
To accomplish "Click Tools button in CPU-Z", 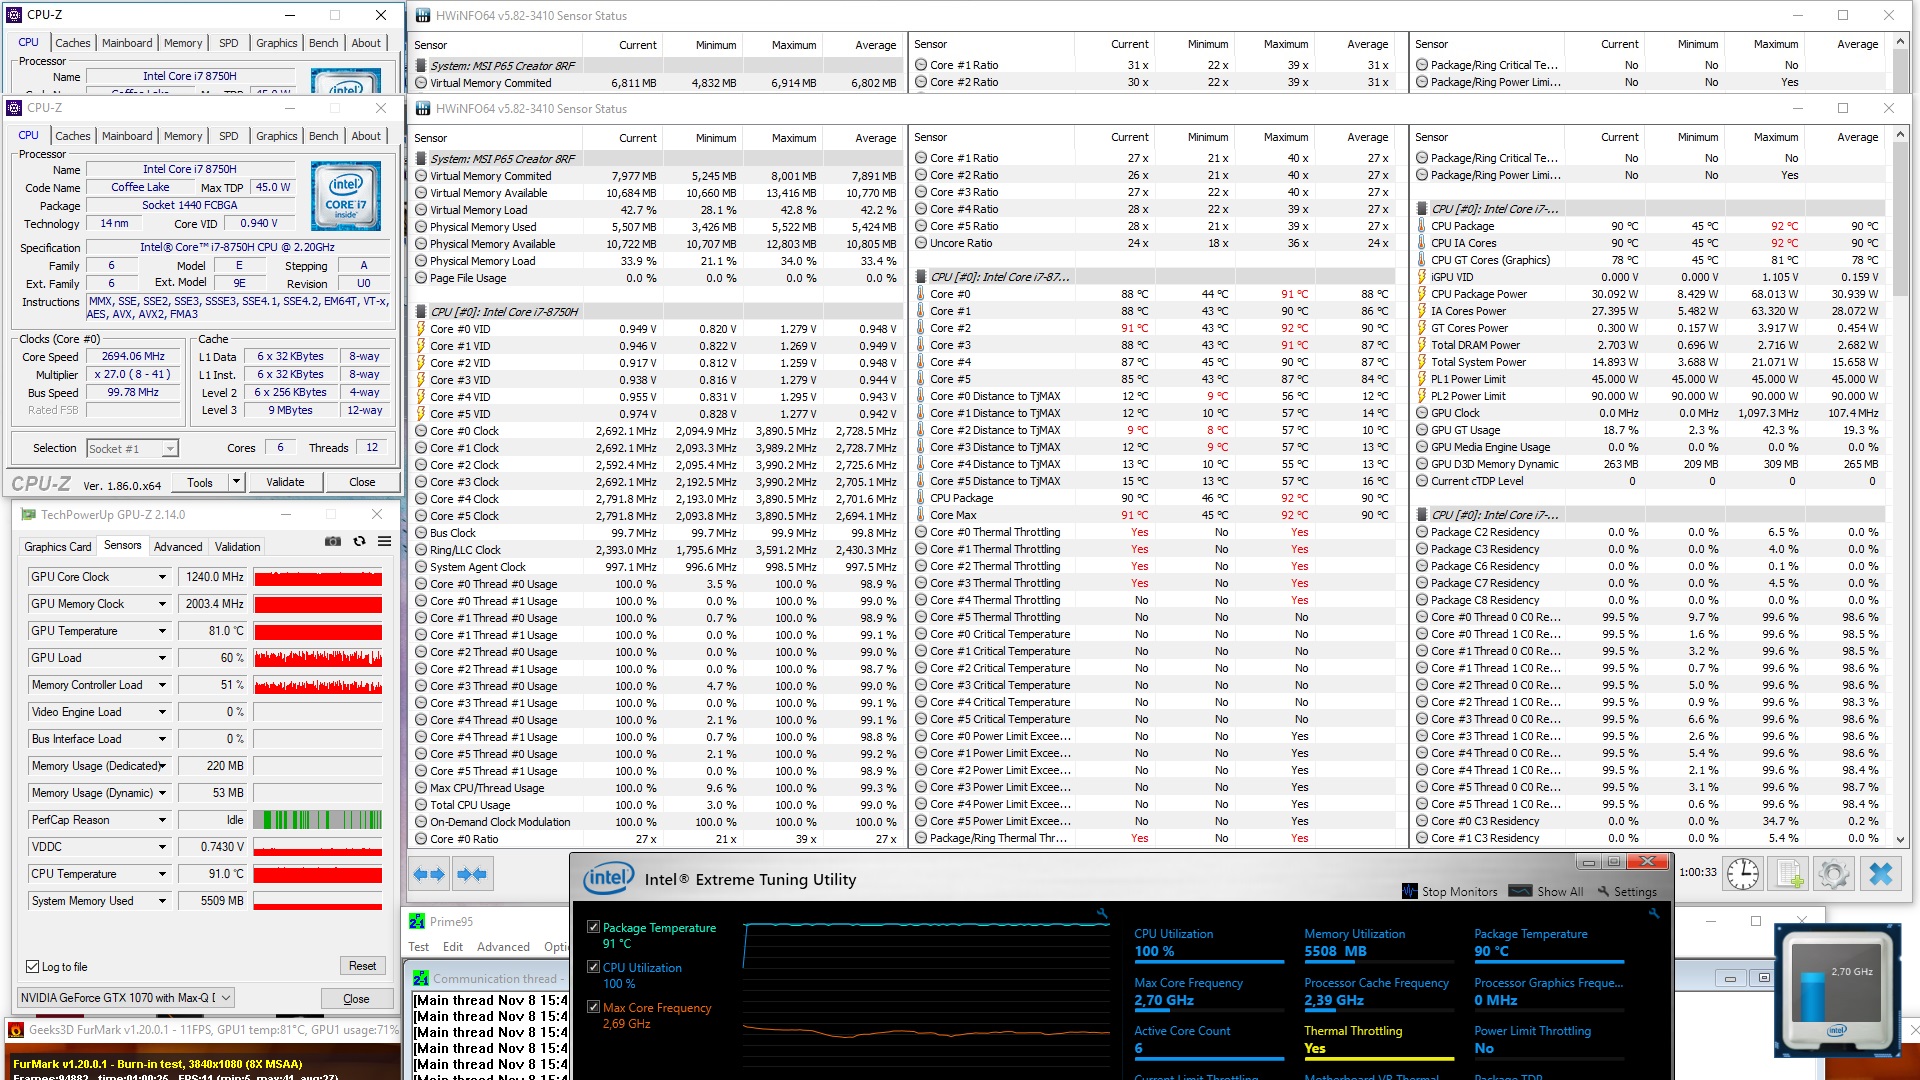I will pos(200,482).
